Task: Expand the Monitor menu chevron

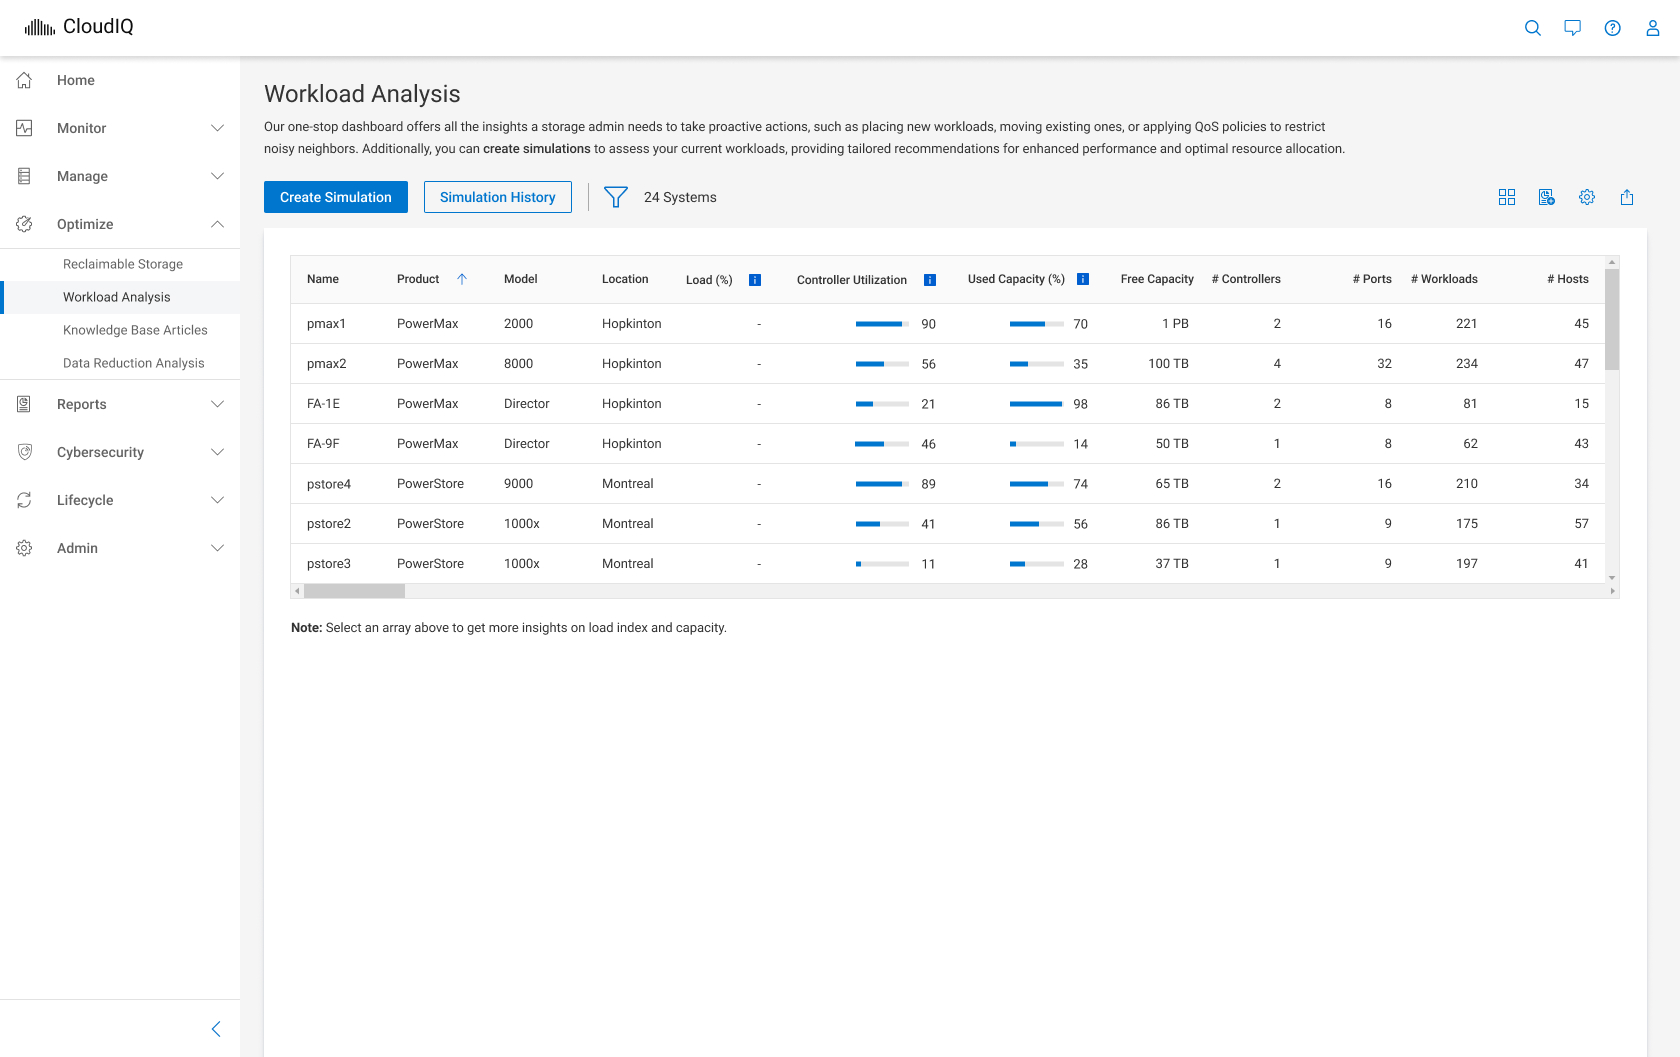Action: [x=217, y=128]
